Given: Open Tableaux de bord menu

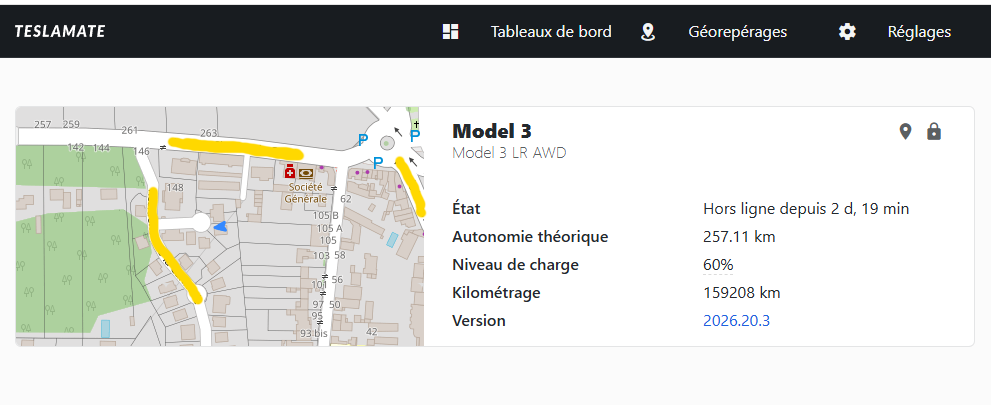Looking at the screenshot, I should [x=551, y=32].
